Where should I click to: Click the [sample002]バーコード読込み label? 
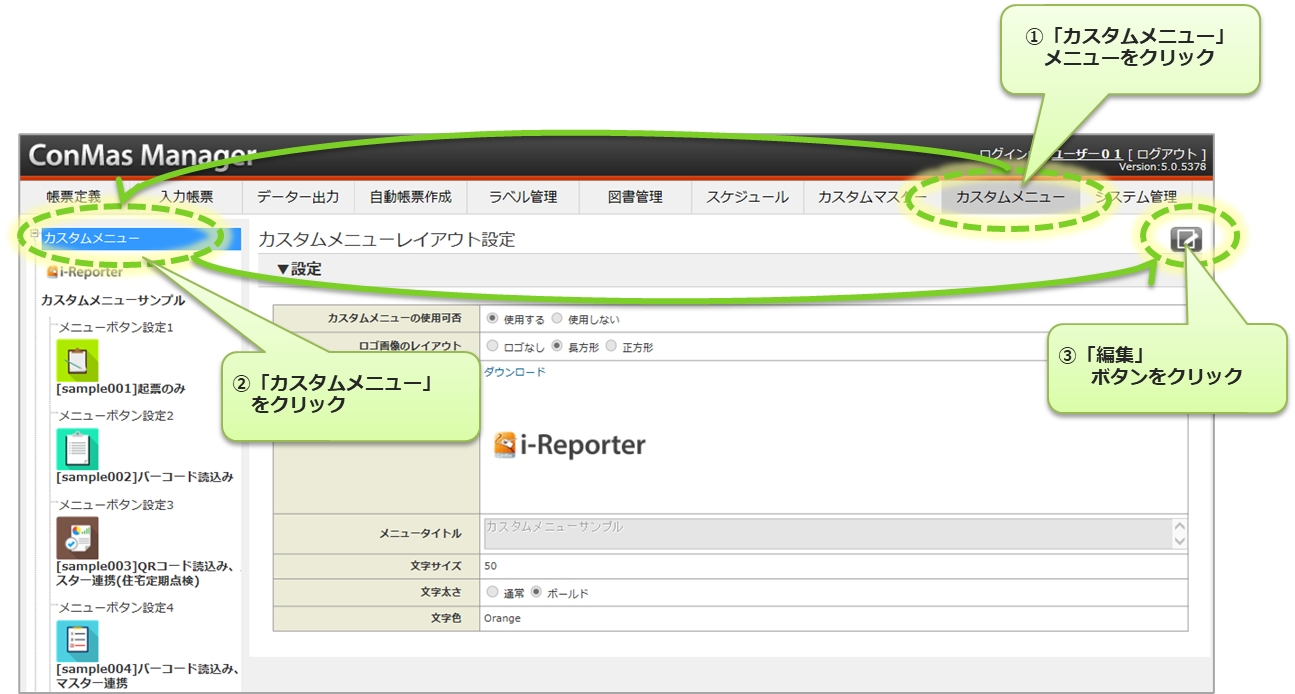(145, 478)
